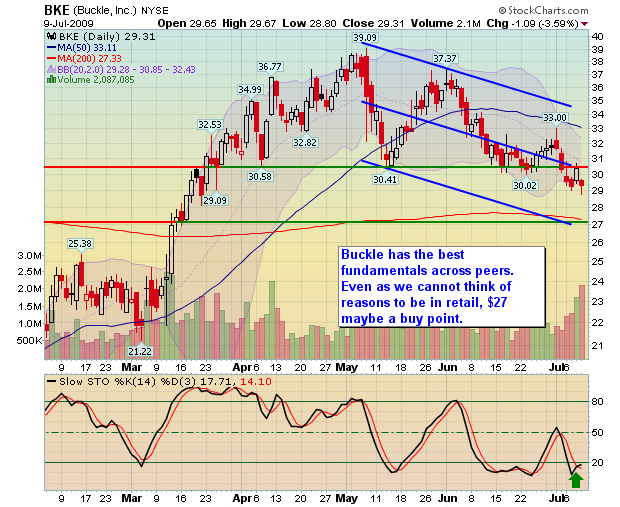Click the 40 mark on price axis

tap(597, 37)
